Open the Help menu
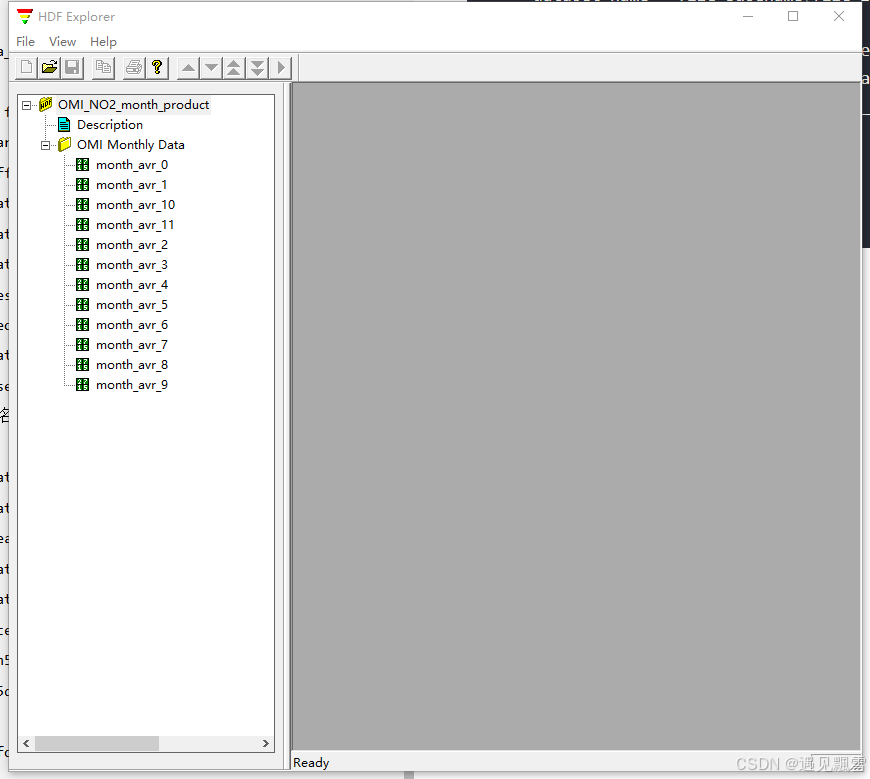 103,42
